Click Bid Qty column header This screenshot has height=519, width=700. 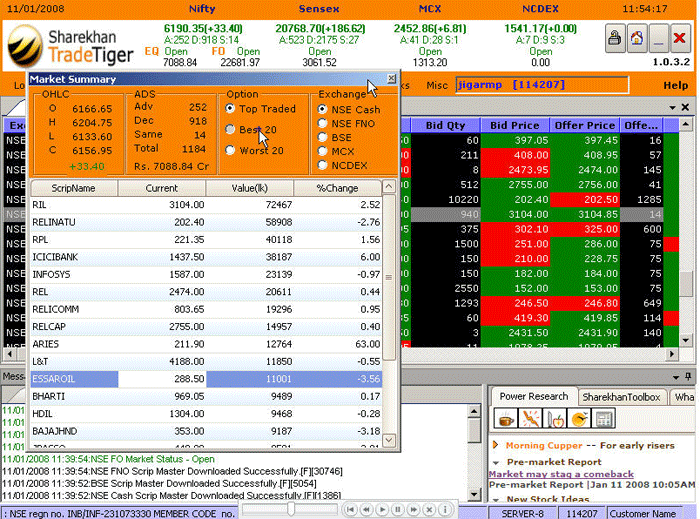click(x=445, y=125)
